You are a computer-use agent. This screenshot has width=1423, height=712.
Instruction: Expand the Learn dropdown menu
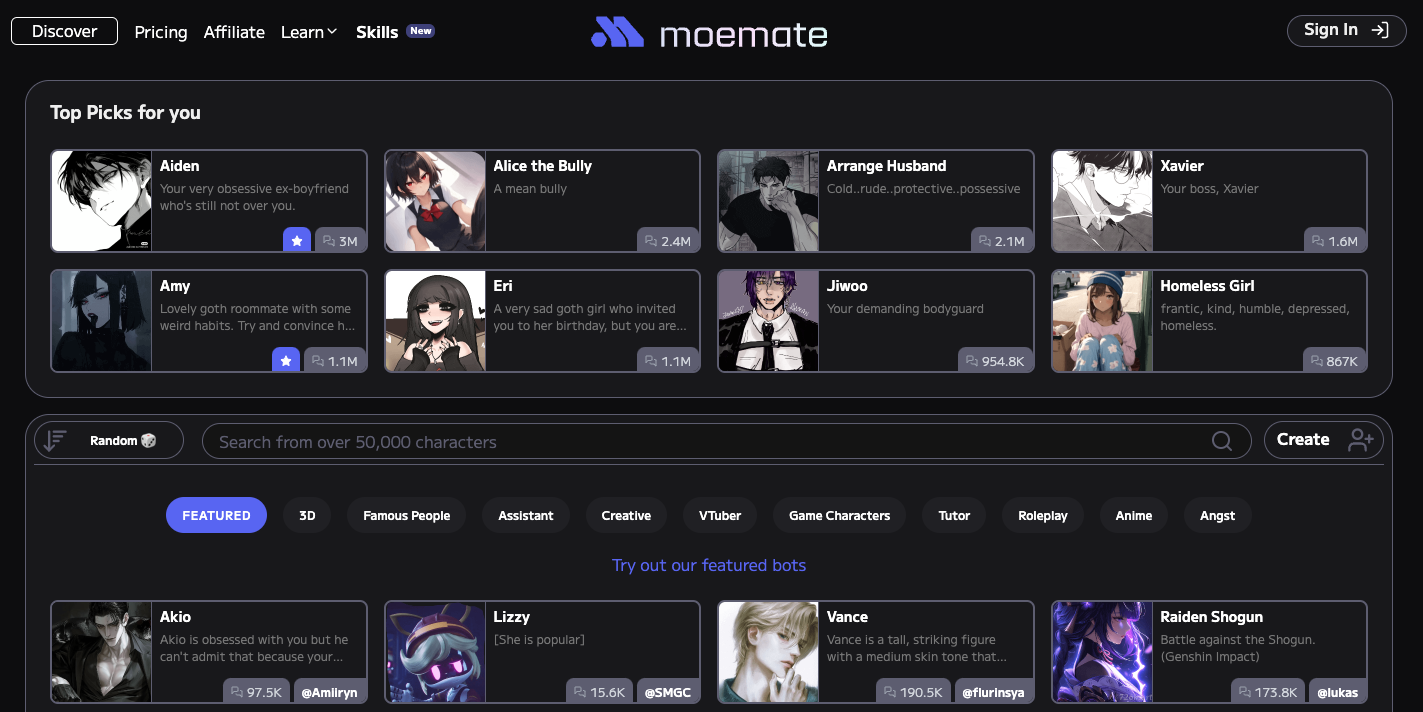309,31
